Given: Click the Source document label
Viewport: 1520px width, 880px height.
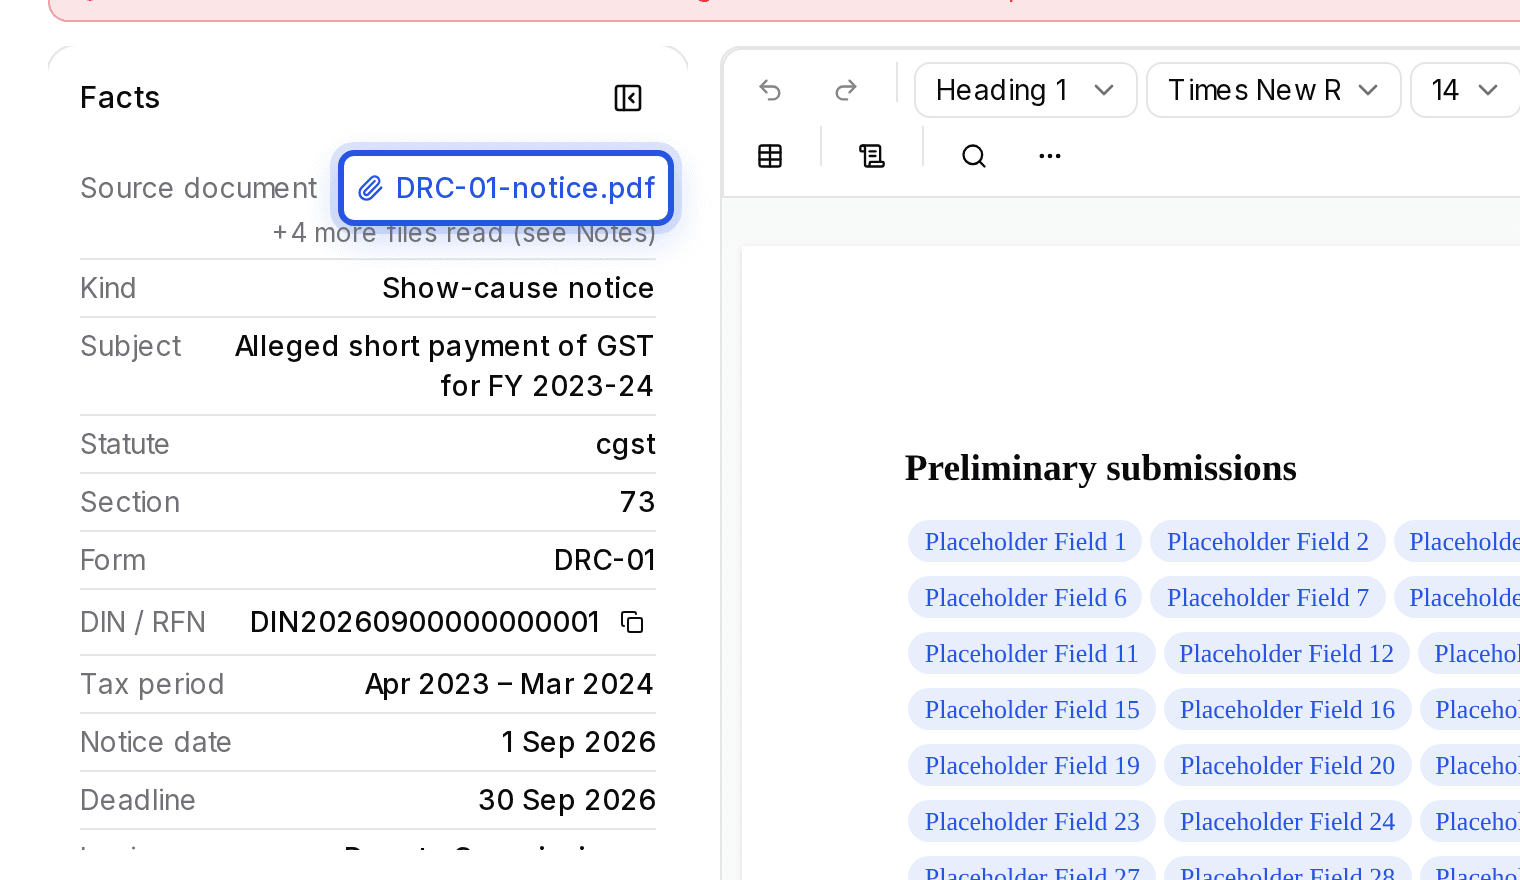Looking at the screenshot, I should [198, 188].
